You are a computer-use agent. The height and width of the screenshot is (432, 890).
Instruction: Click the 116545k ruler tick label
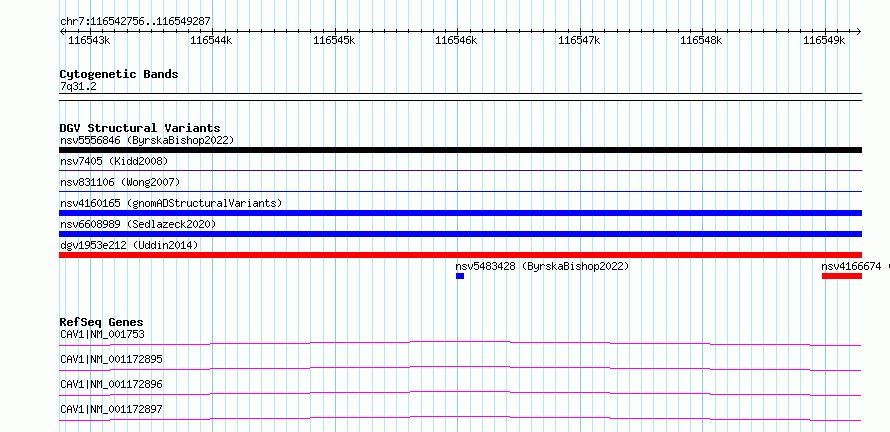click(334, 40)
